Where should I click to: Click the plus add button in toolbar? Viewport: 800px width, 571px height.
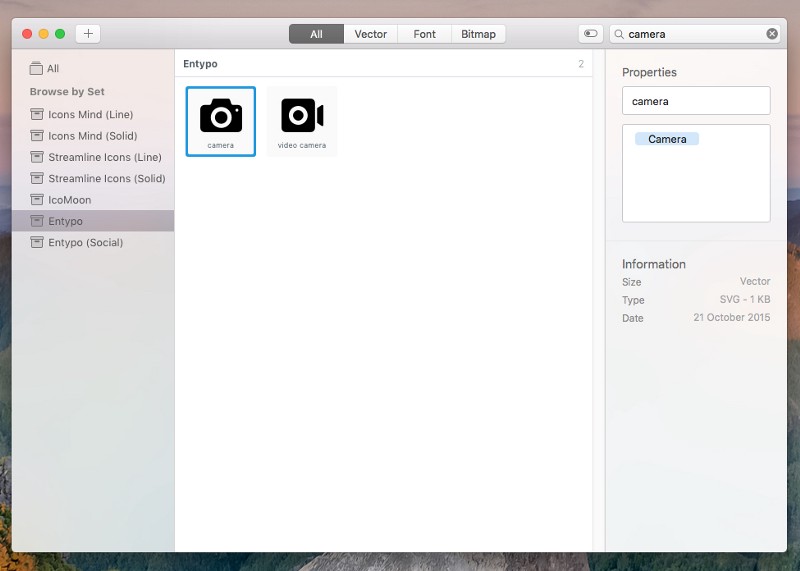point(88,34)
